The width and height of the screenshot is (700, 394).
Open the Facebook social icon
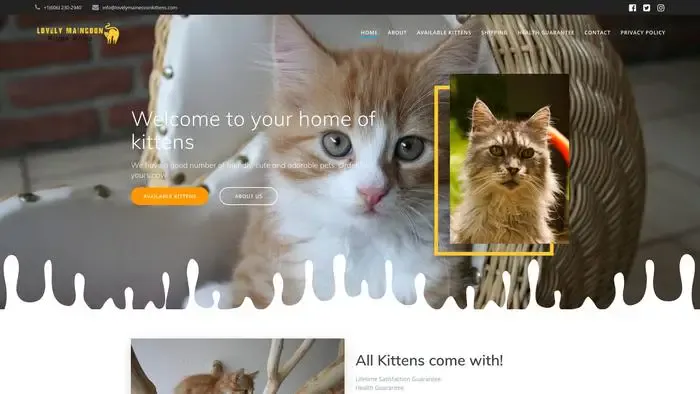click(632, 8)
